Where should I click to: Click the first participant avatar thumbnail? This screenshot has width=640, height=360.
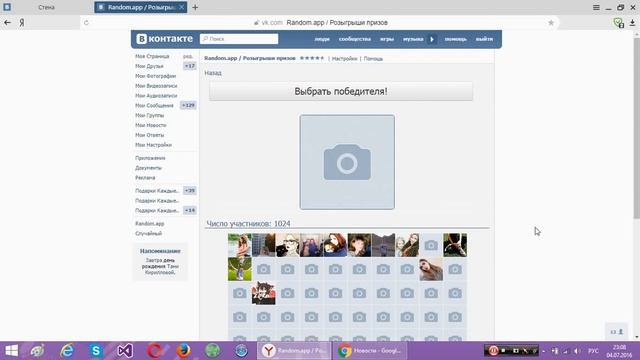[240, 245]
